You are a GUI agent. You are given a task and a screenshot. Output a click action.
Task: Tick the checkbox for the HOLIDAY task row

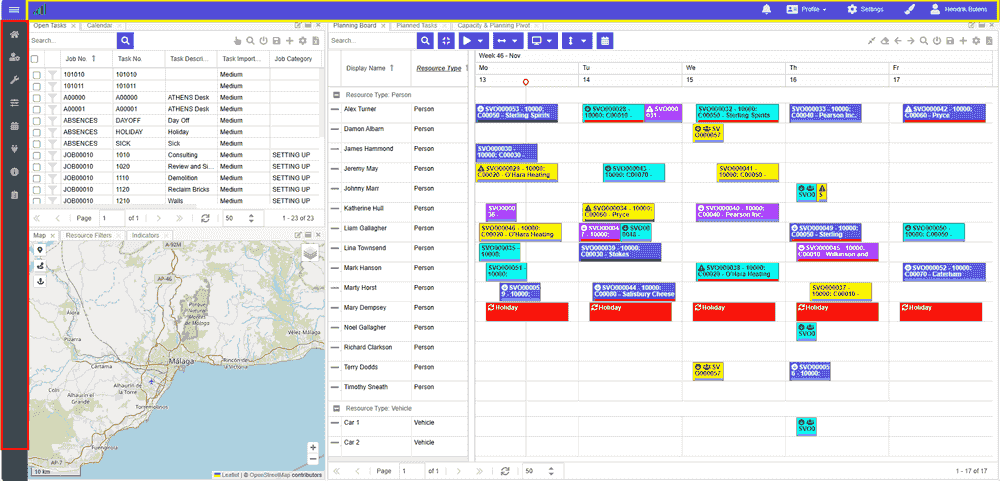37,132
